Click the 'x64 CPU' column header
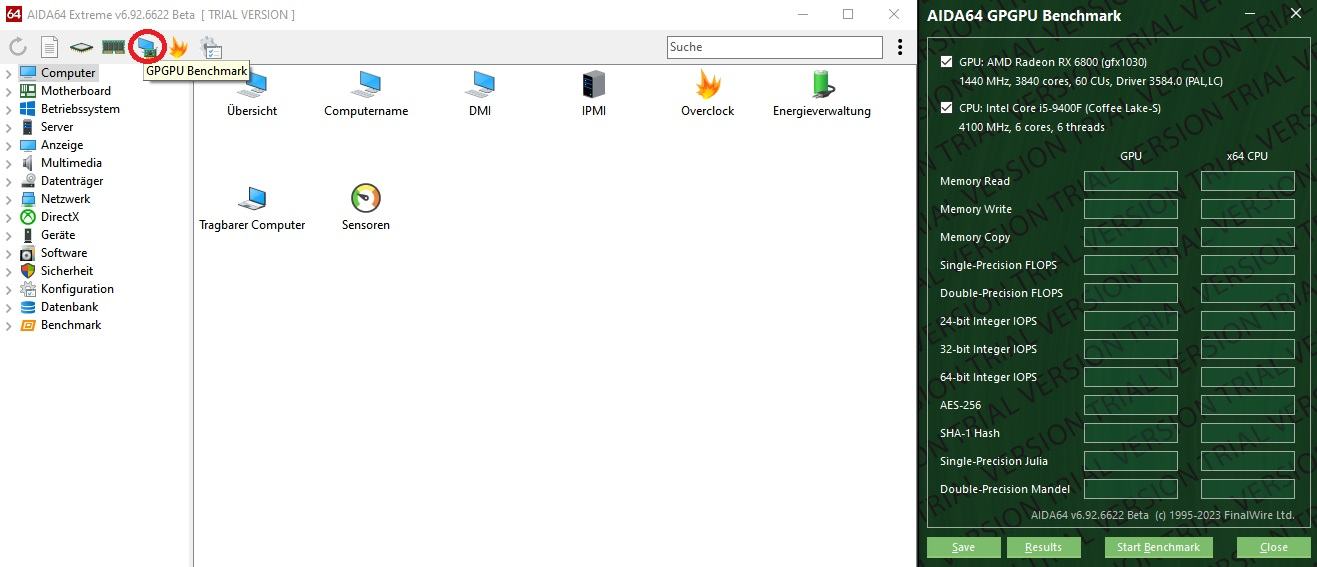This screenshot has width=1317, height=567. [1247, 156]
